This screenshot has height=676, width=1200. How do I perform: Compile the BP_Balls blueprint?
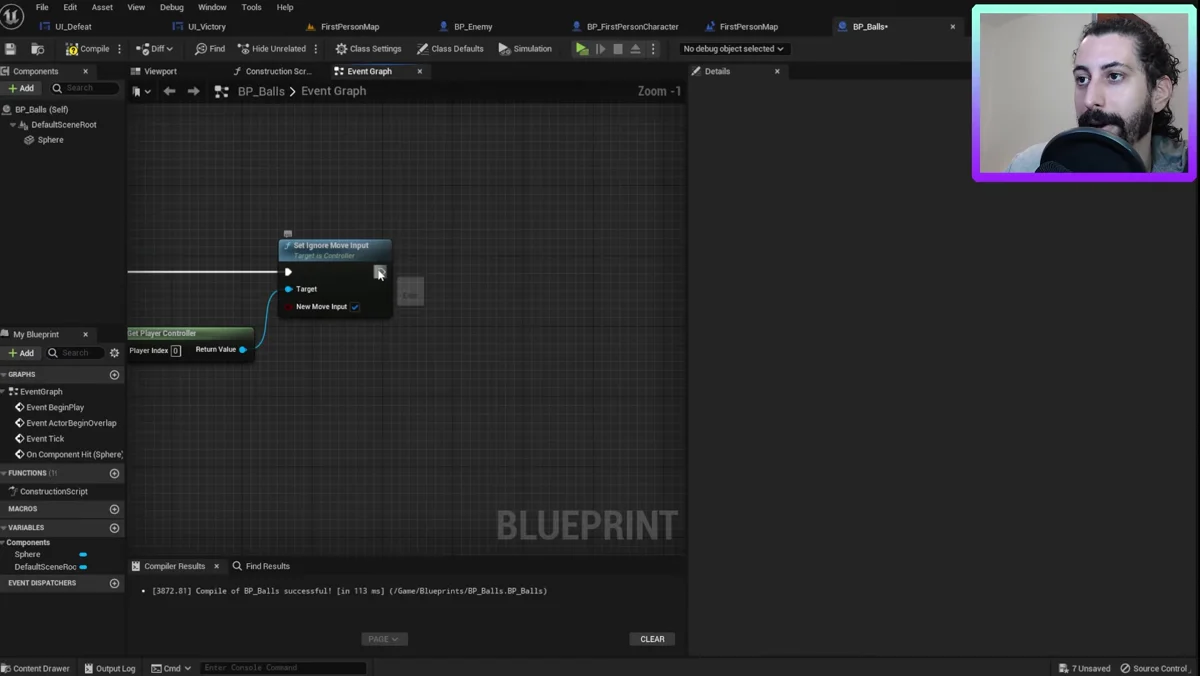tap(88, 49)
